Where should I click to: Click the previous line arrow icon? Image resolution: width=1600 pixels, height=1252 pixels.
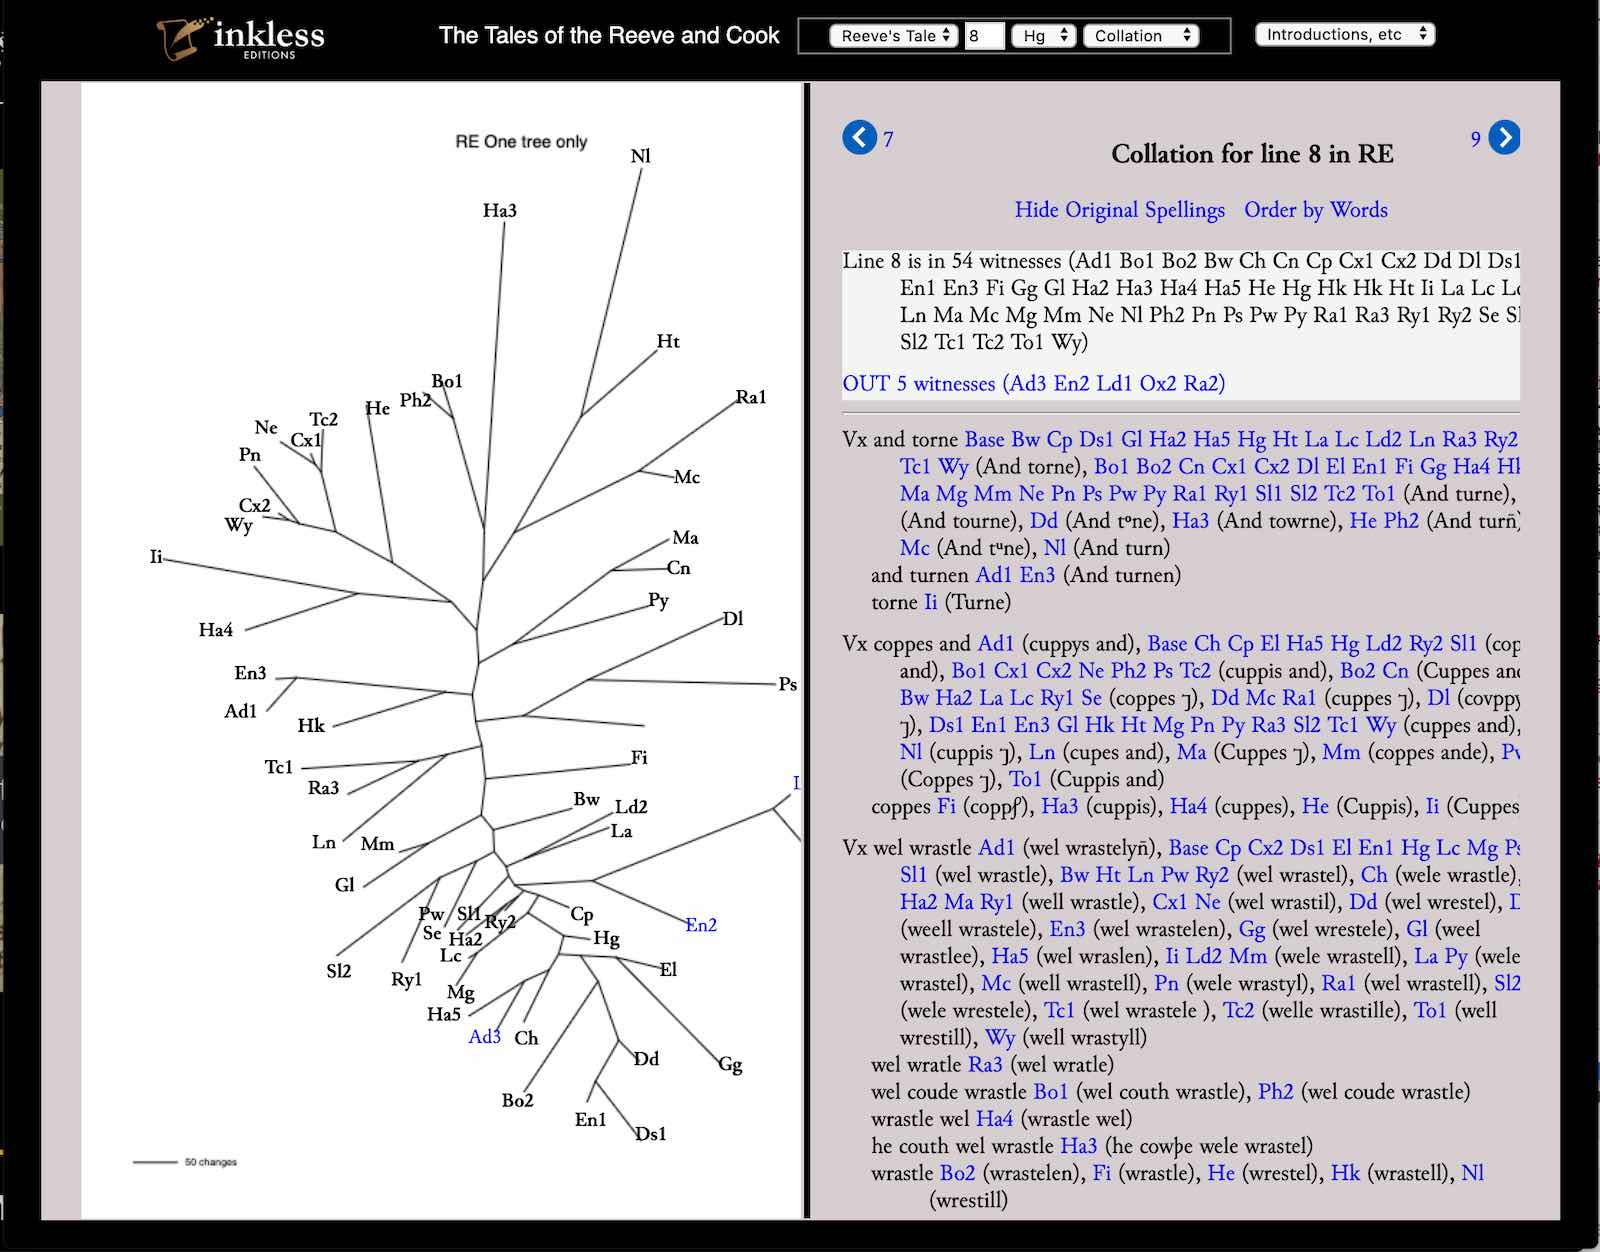859,137
